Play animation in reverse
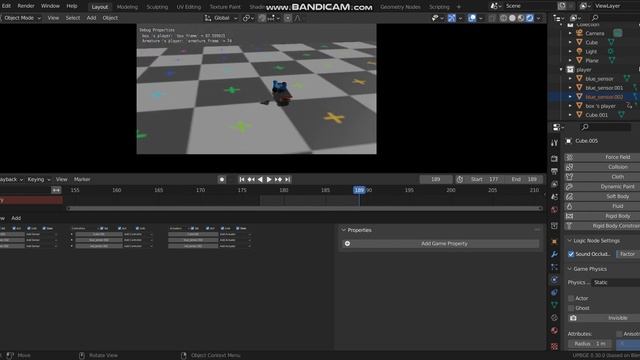 coord(260,179)
